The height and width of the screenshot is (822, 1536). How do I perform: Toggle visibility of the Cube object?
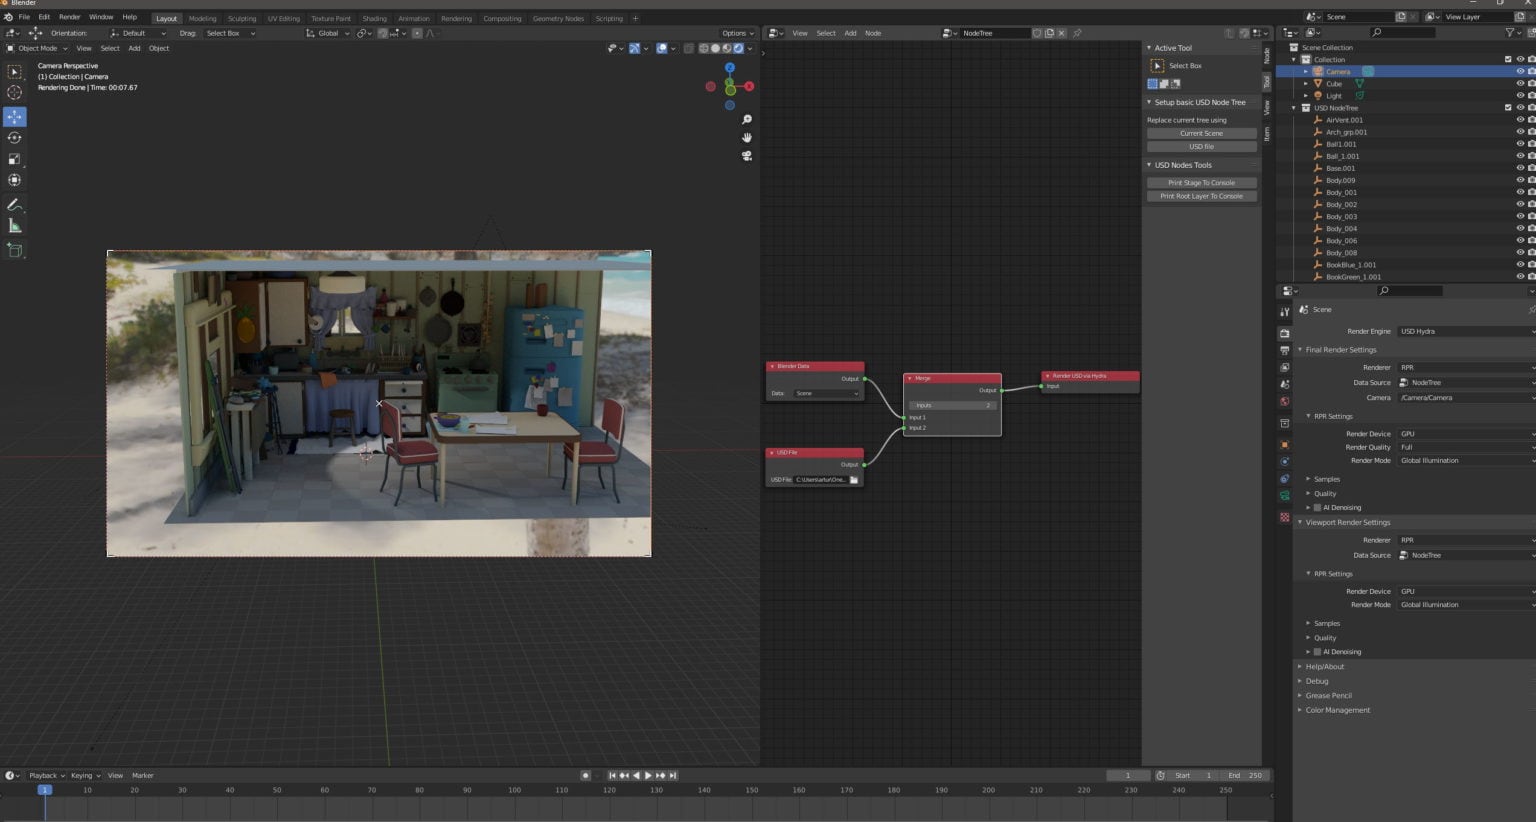coord(1520,83)
